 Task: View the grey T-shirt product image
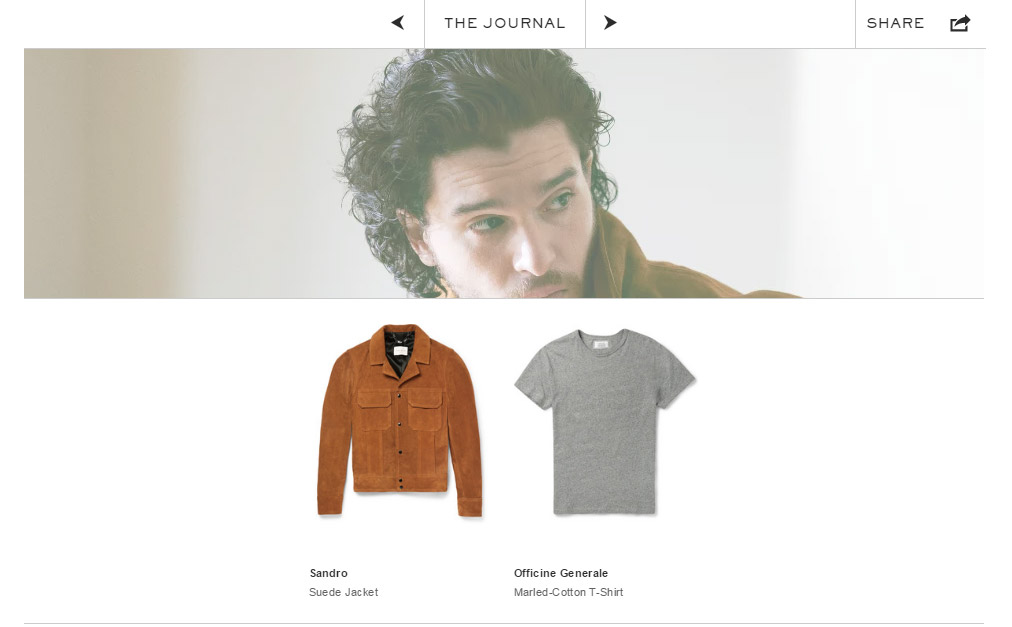click(x=605, y=422)
